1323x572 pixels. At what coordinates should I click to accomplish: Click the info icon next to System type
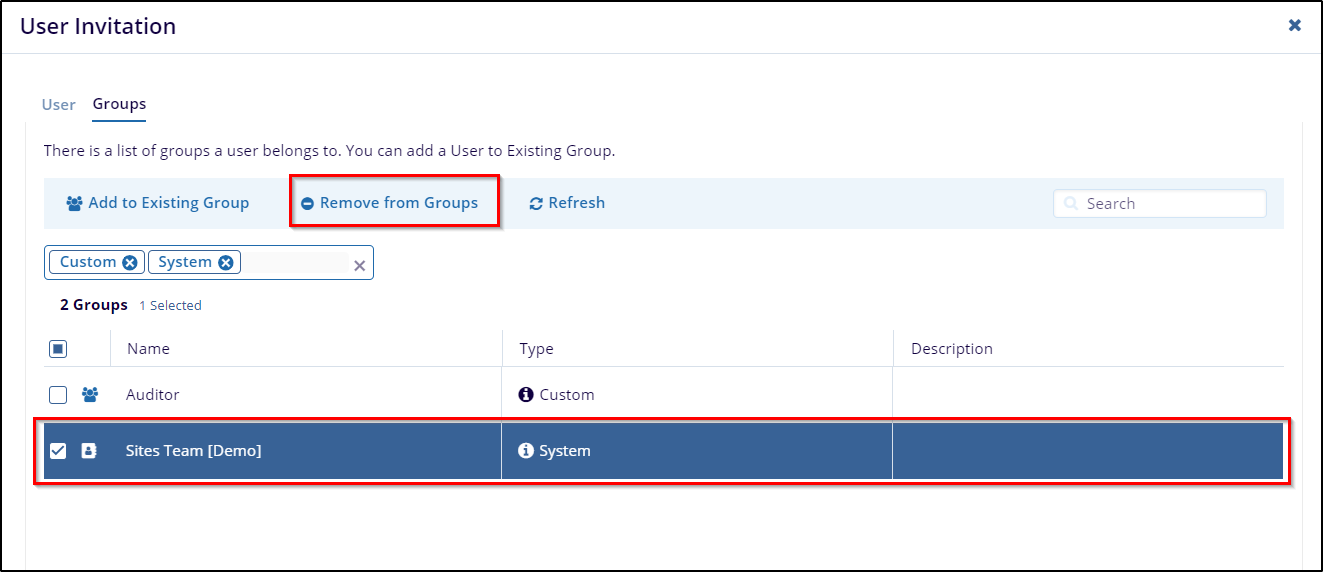526,451
